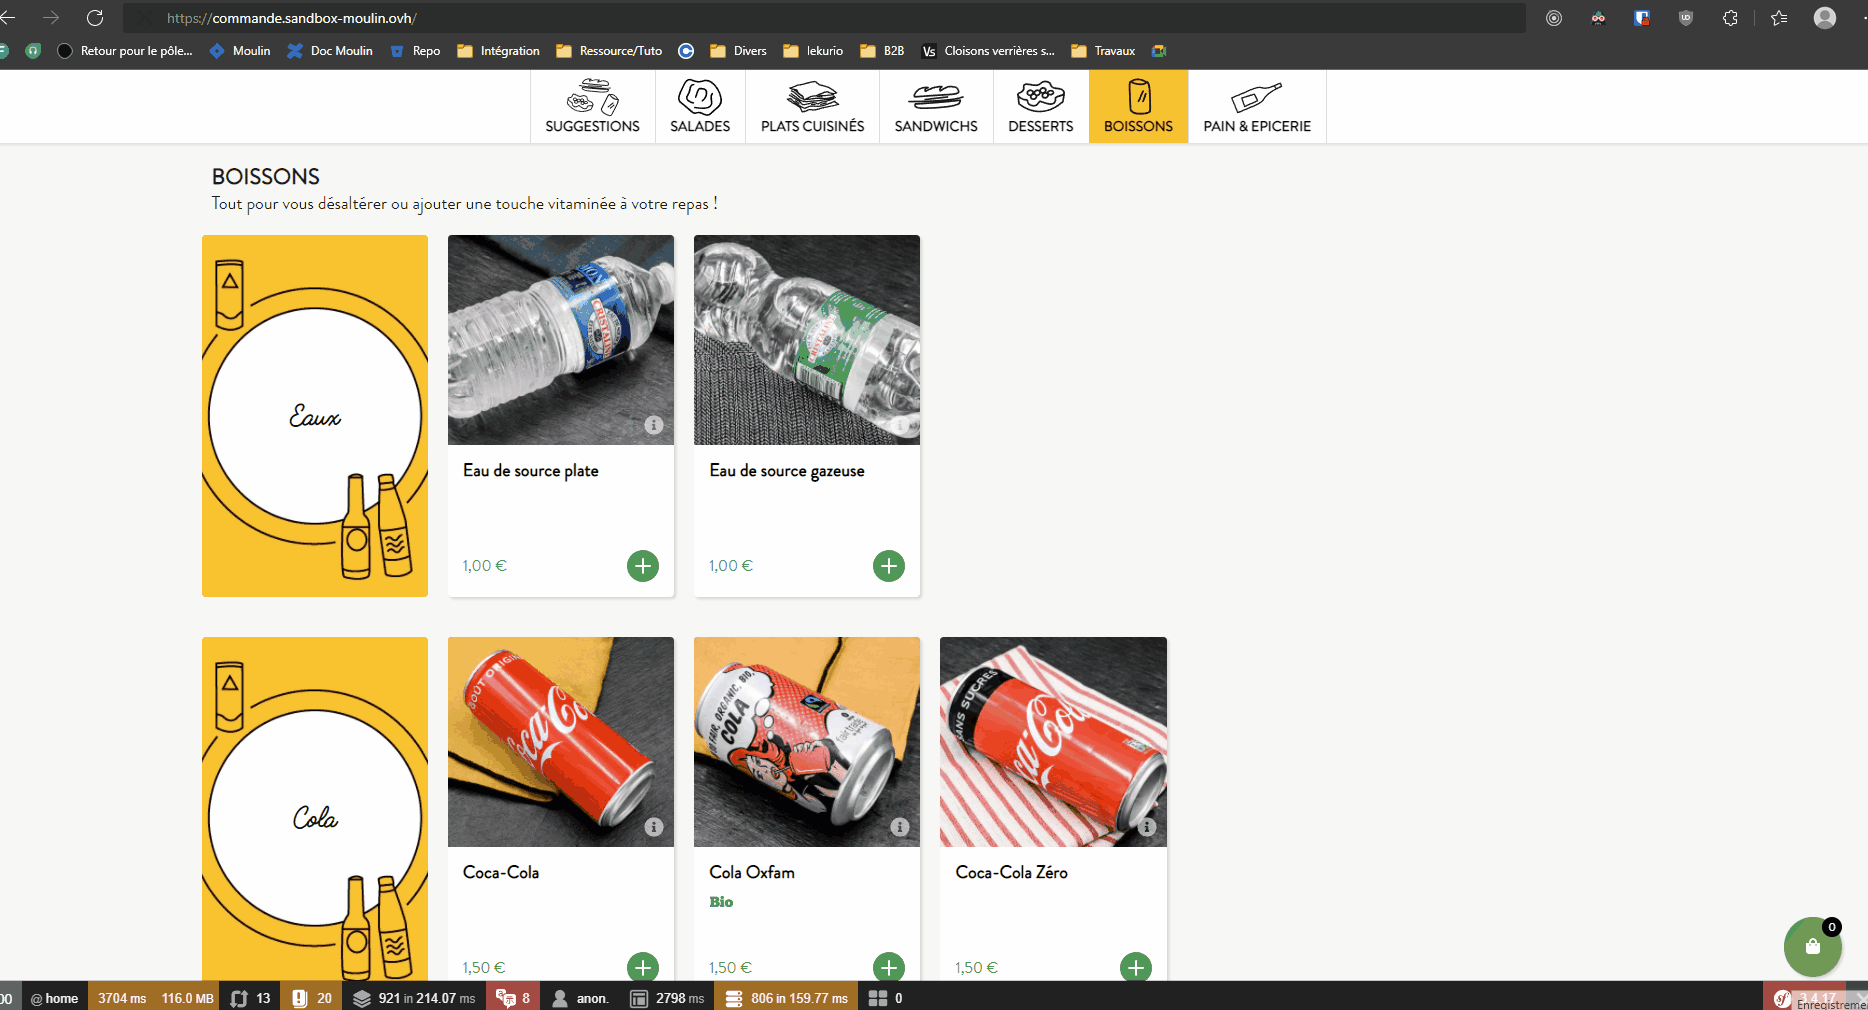The height and width of the screenshot is (1010, 1868).
Task: Add Cola Oxfam to the cart
Action: pos(889,967)
